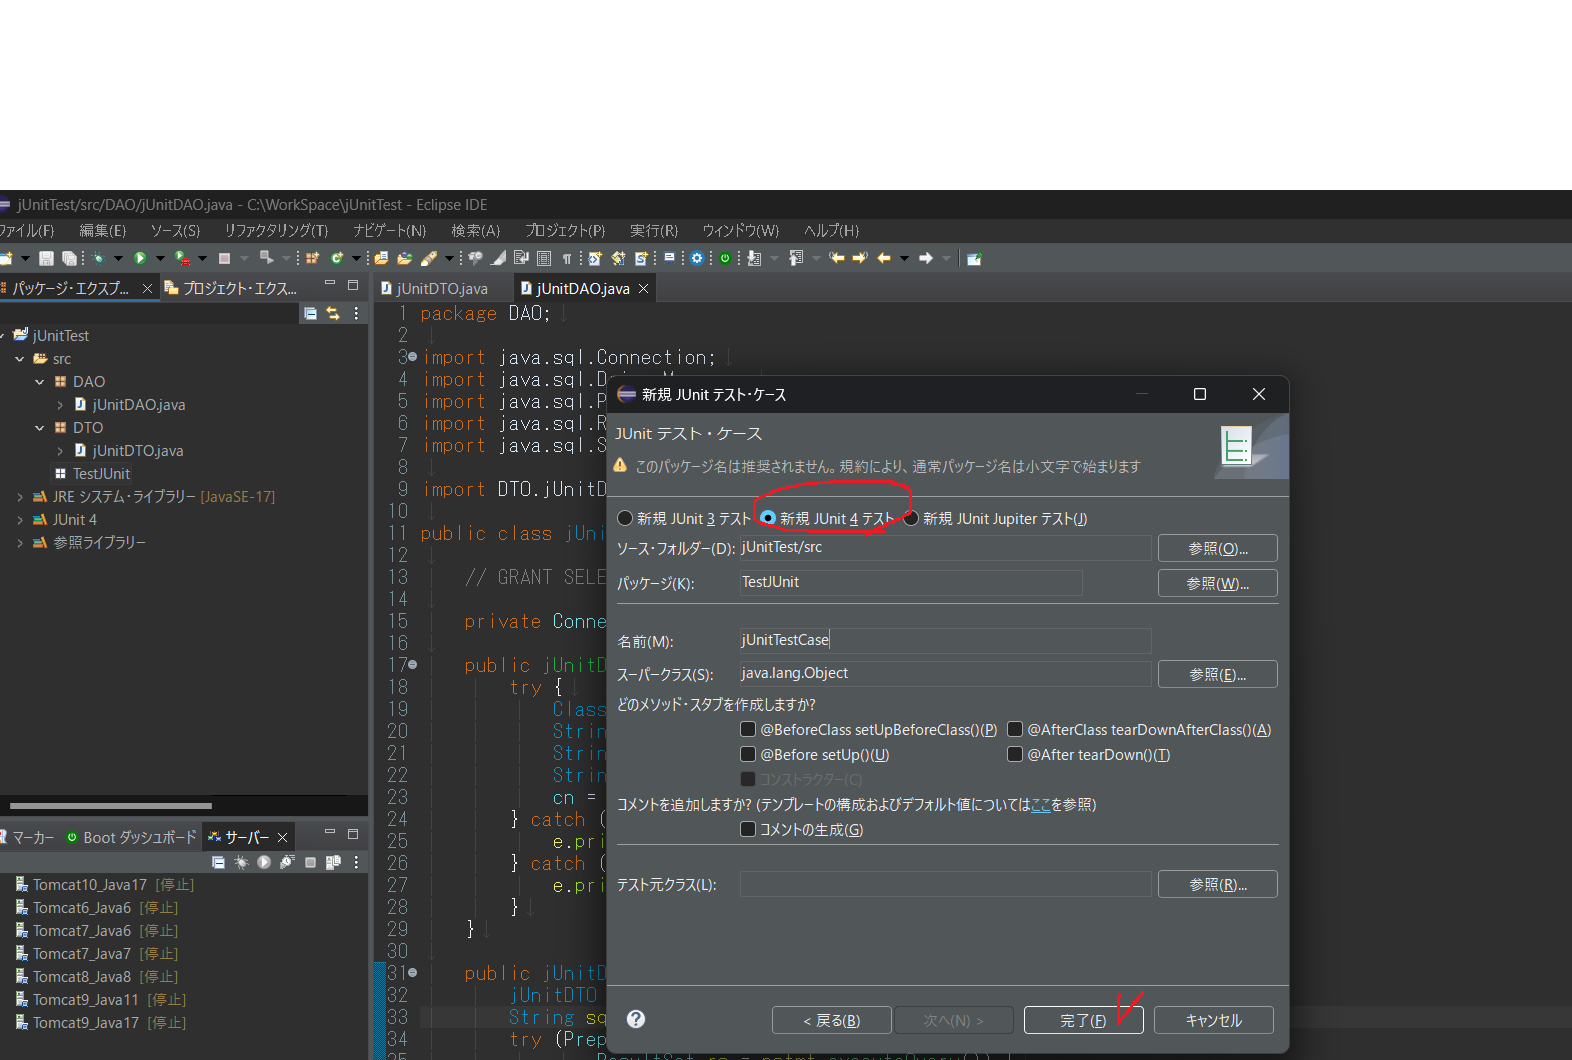This screenshot has width=1572, height=1060.
Task: Collapse the DAO package node
Action: tap(39, 382)
